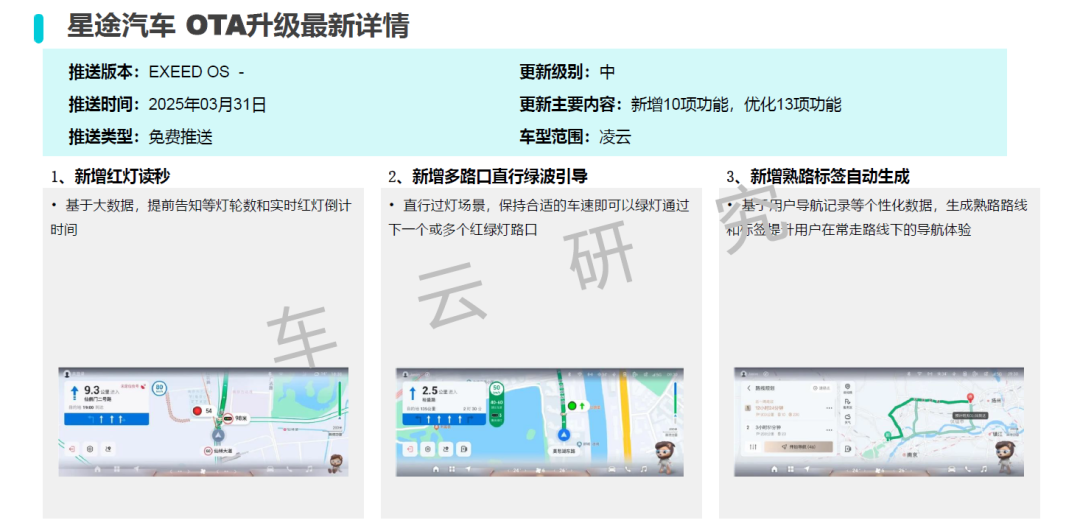Screen dimensions: 1080x523
Task: Tap profile avatar in red-light countdown screenshot
Action: (67, 374)
